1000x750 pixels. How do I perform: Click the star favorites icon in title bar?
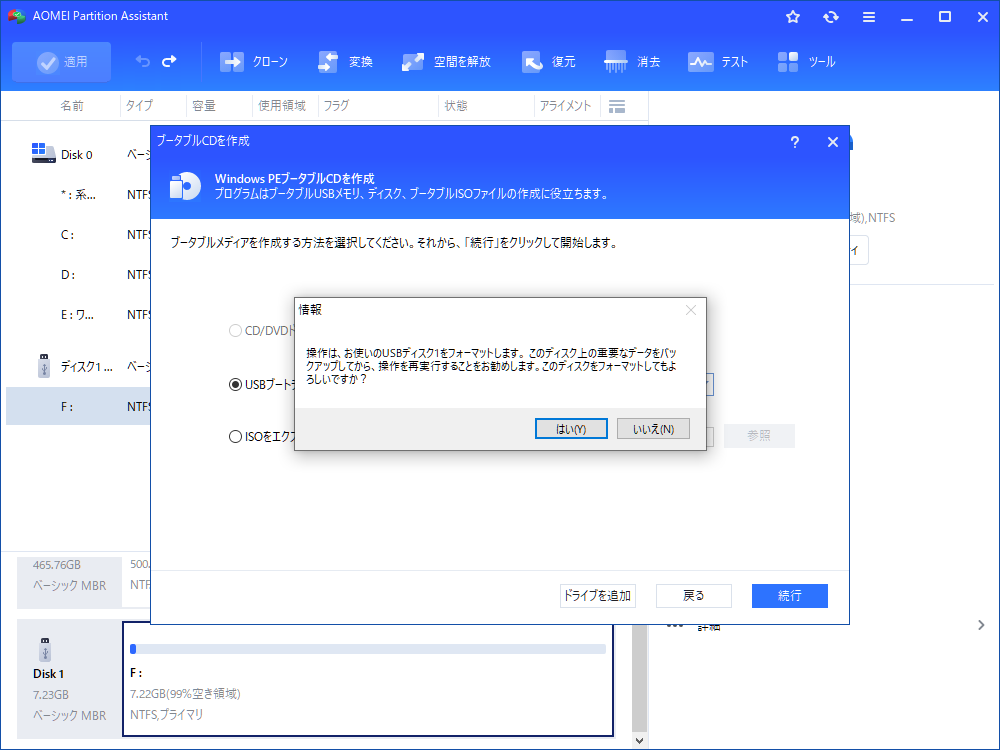(793, 17)
